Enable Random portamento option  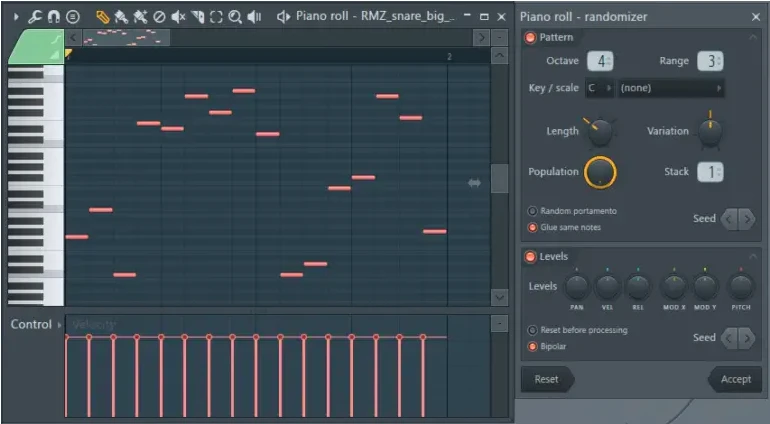pos(532,211)
